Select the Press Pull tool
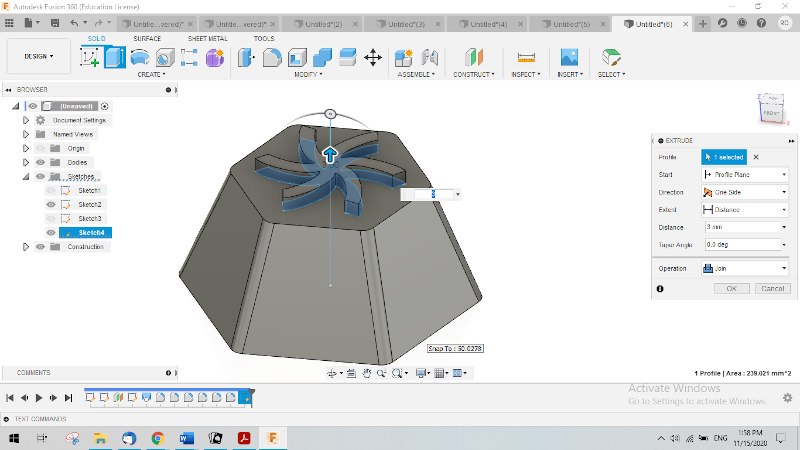Image resolution: width=800 pixels, height=450 pixels. coord(246,58)
